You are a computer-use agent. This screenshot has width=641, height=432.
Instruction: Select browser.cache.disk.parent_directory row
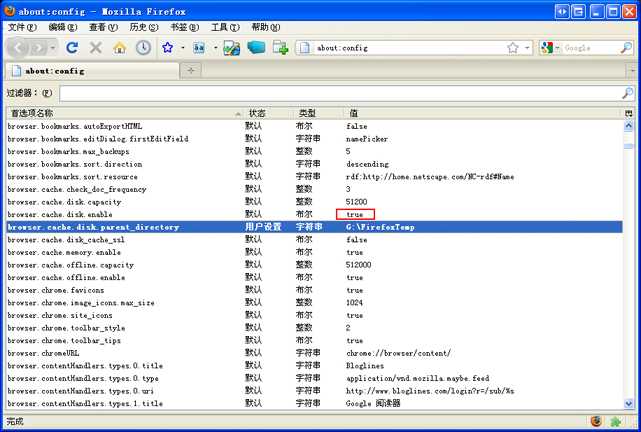pos(314,227)
